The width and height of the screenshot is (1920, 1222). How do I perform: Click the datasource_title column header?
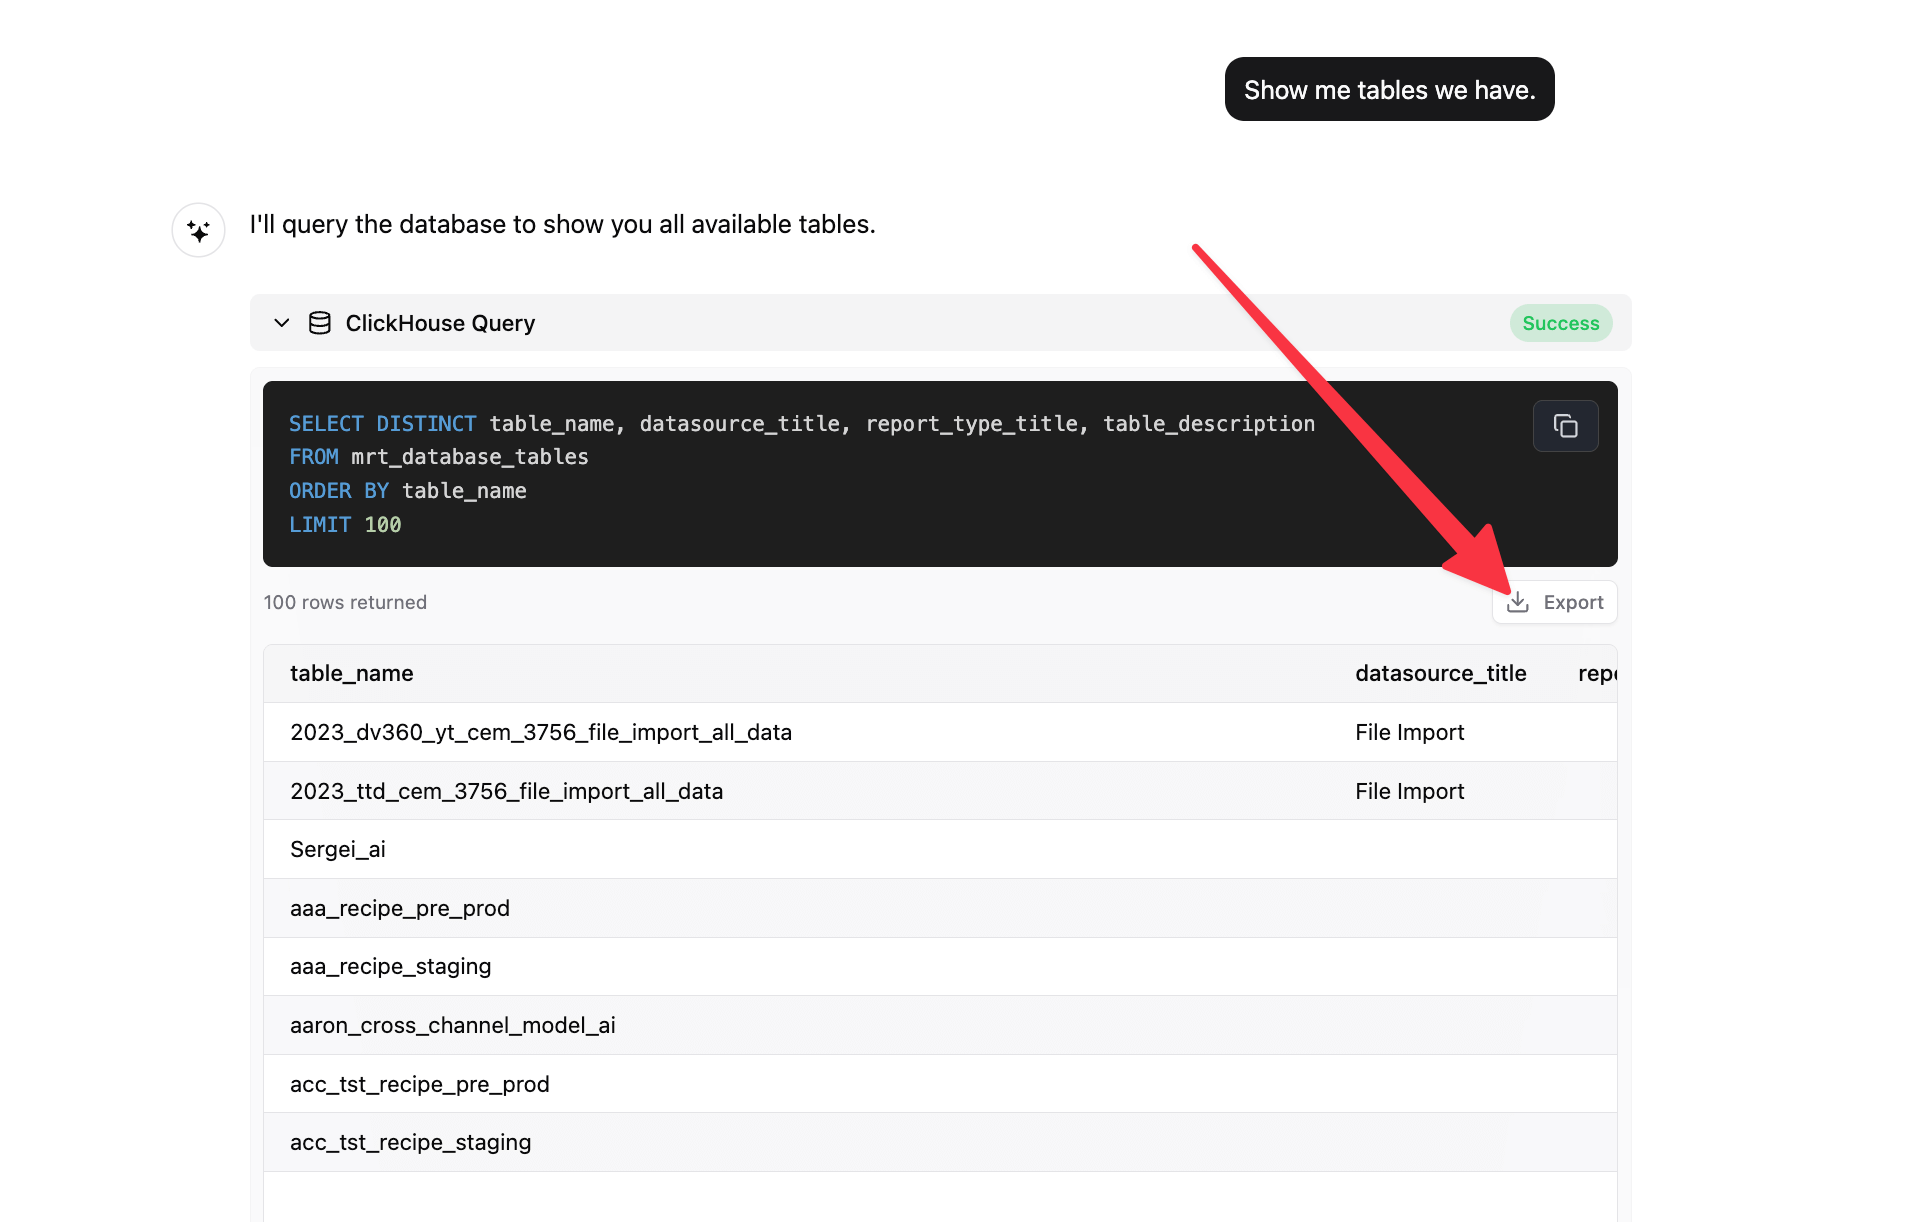(x=1440, y=673)
